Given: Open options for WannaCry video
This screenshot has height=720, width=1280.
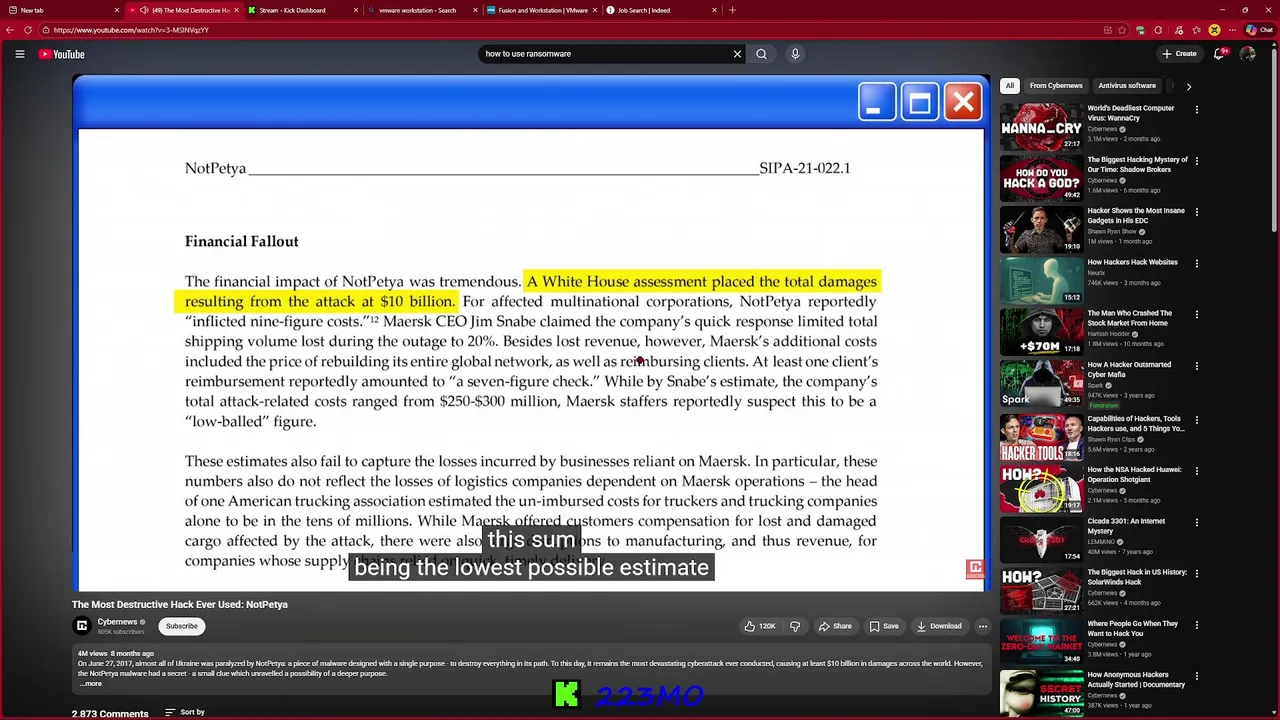Looking at the screenshot, I should pos(1196,109).
